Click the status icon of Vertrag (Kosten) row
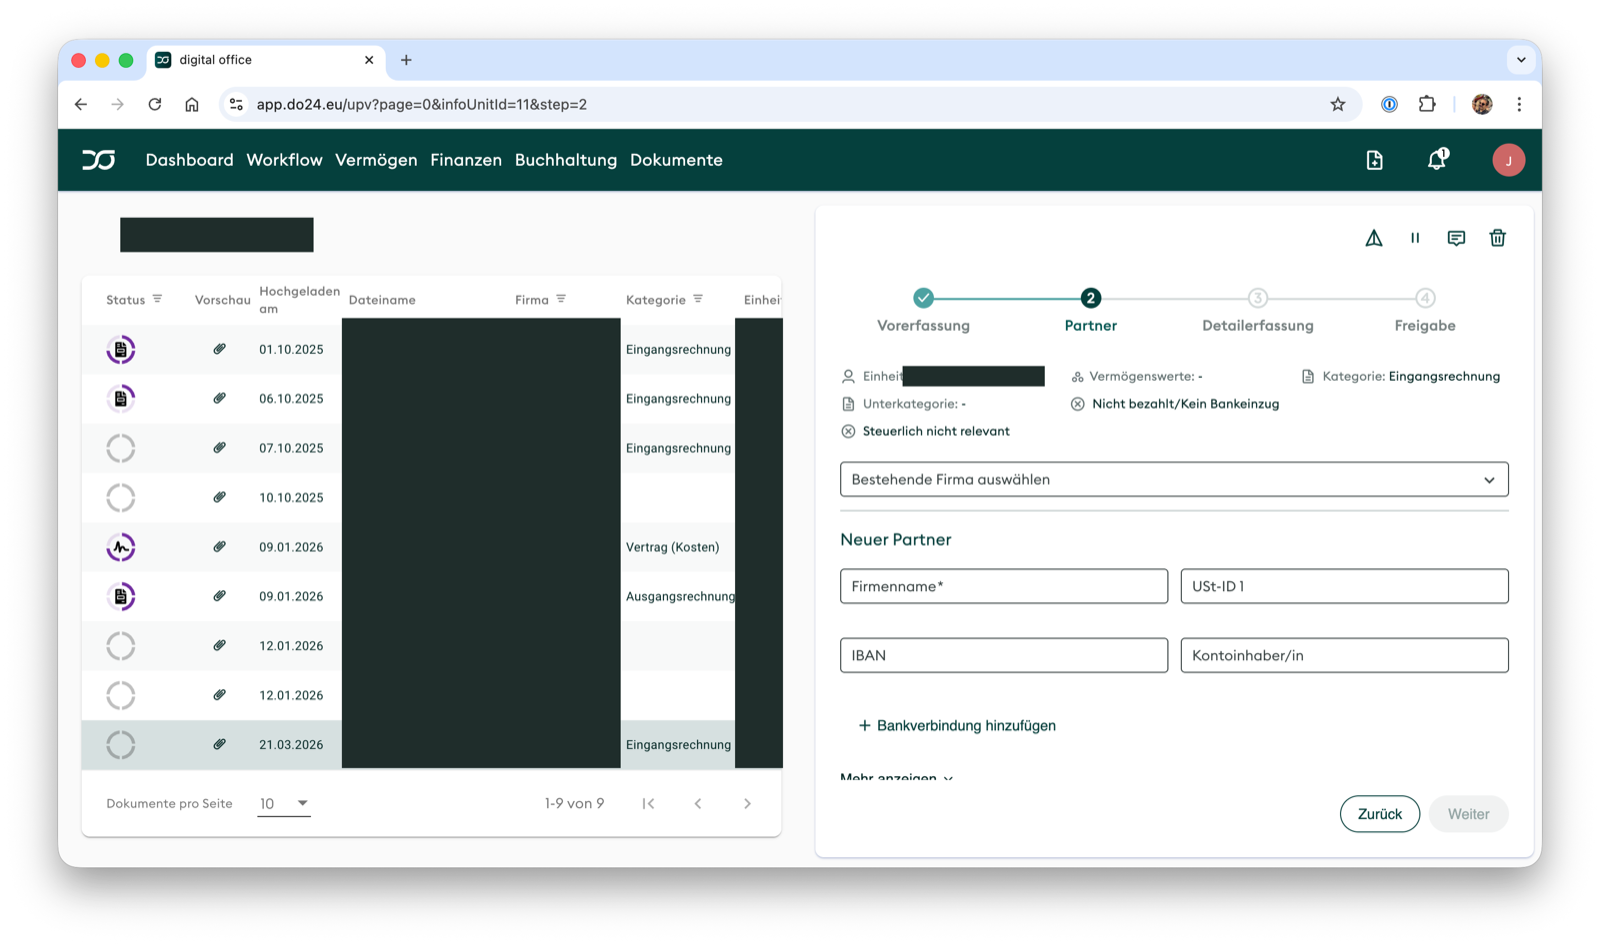The width and height of the screenshot is (1600, 944). (x=121, y=547)
